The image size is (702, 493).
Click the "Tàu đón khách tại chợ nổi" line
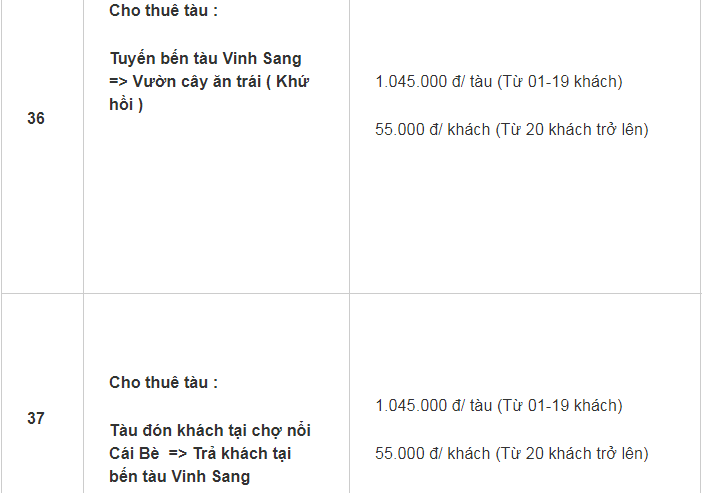click(210, 430)
